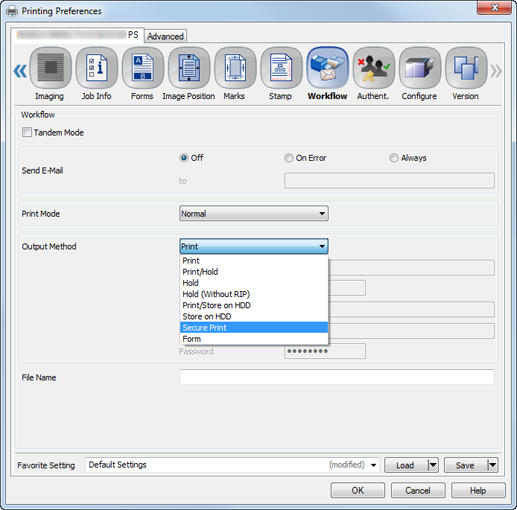Select the Forms icon
This screenshot has height=510, width=517.
tap(143, 68)
